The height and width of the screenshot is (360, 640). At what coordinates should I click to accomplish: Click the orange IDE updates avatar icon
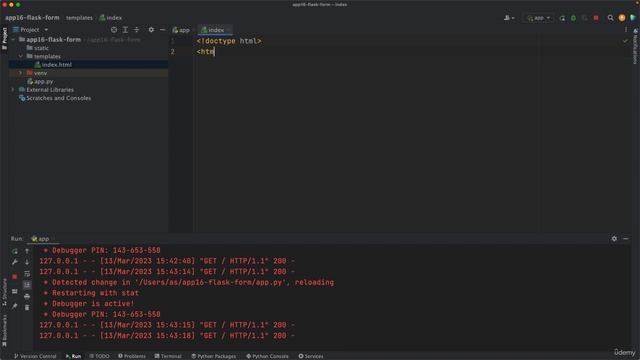click(622, 18)
